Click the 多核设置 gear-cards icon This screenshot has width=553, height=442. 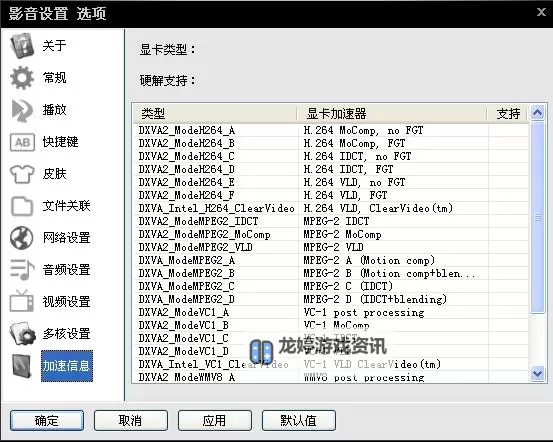coord(22,333)
